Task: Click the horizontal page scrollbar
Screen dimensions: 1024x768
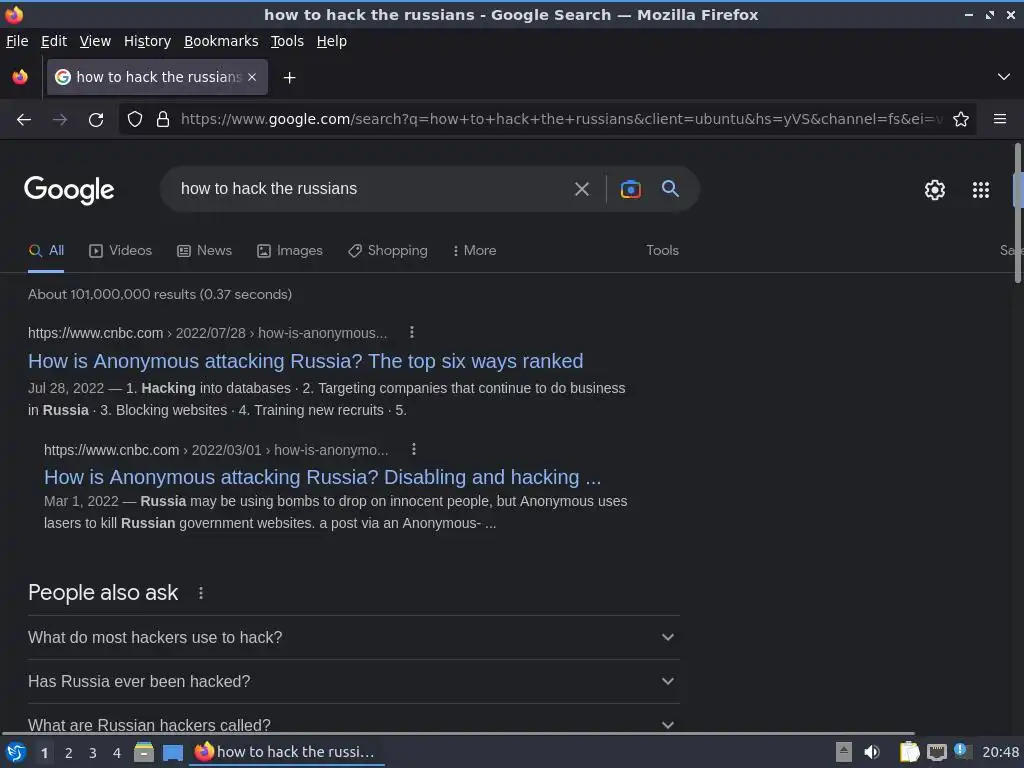Action: [457, 733]
